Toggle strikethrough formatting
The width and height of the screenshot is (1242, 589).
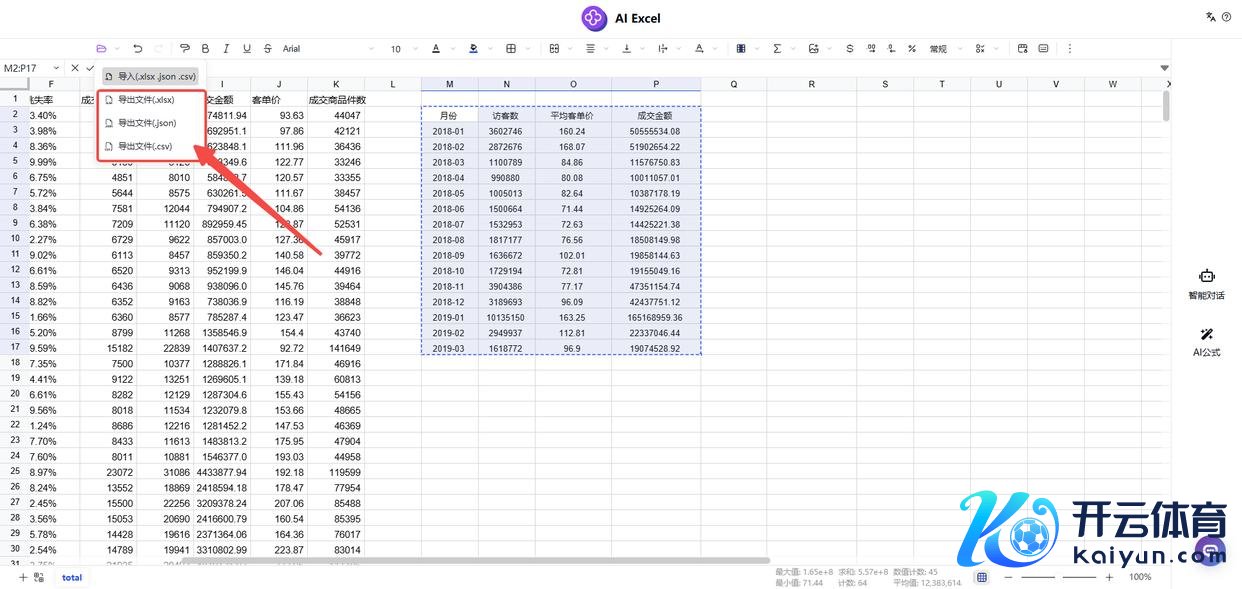click(268, 48)
